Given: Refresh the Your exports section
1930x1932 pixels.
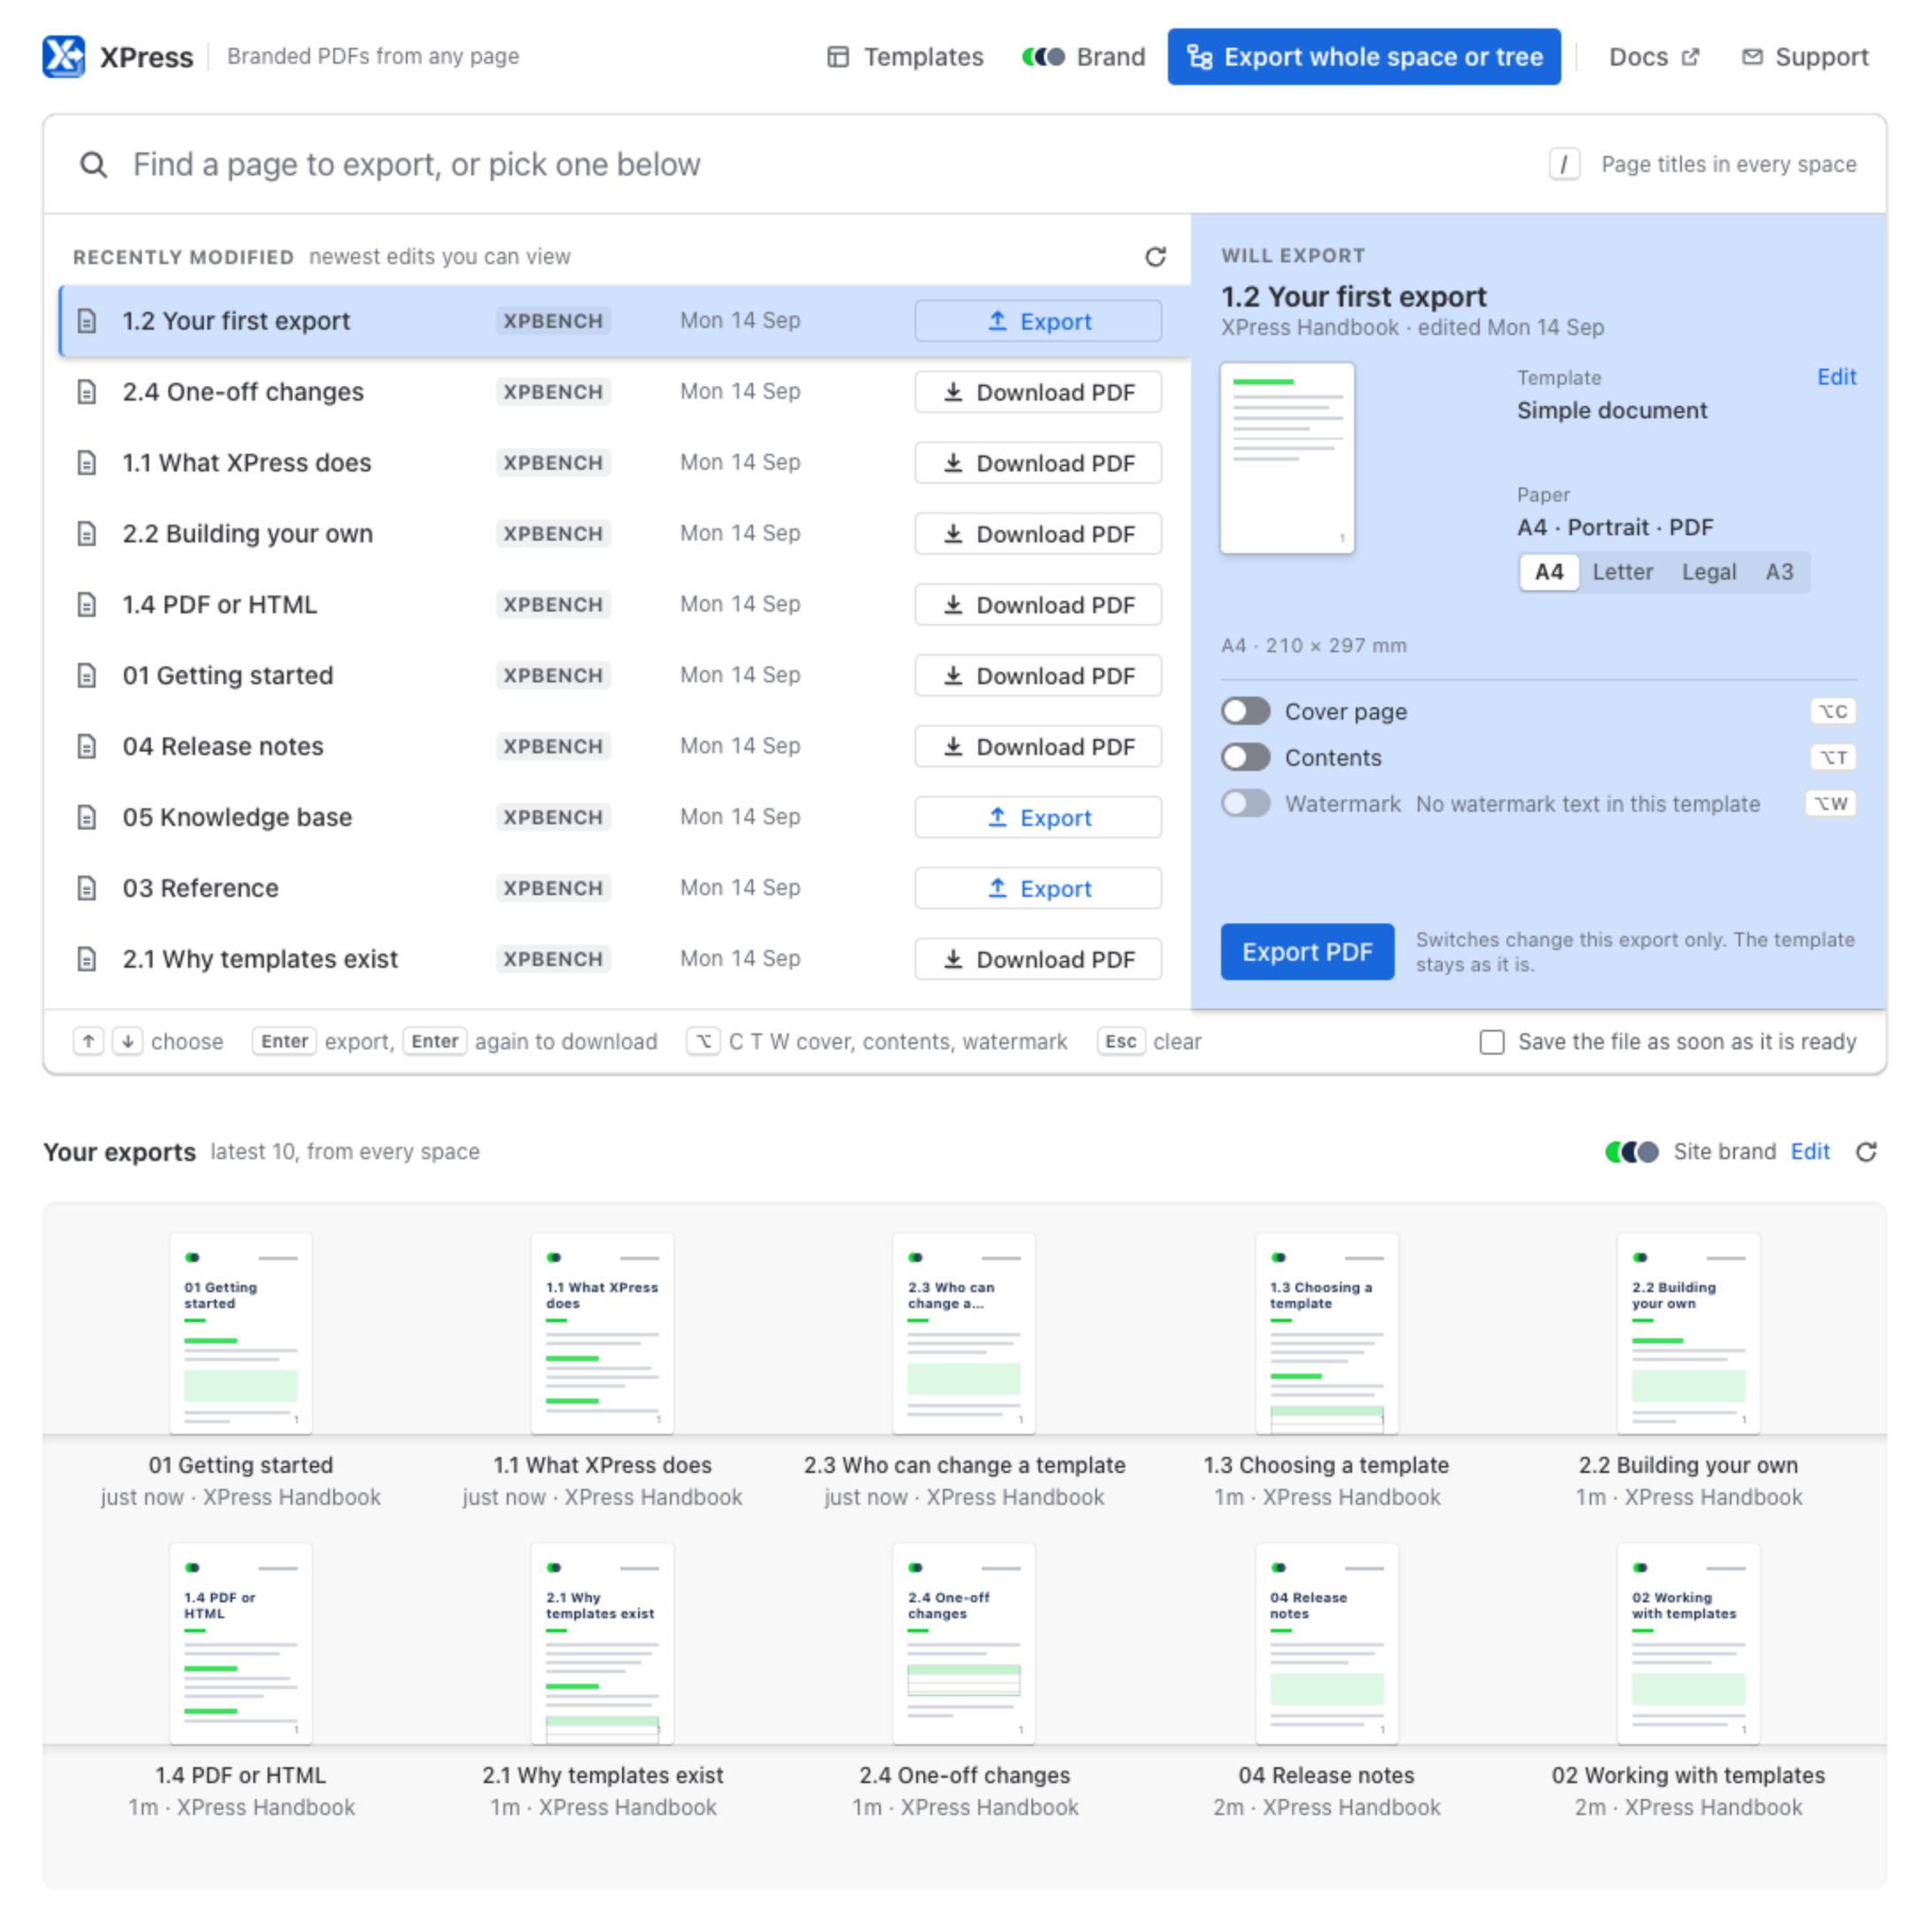Looking at the screenshot, I should click(1865, 1151).
